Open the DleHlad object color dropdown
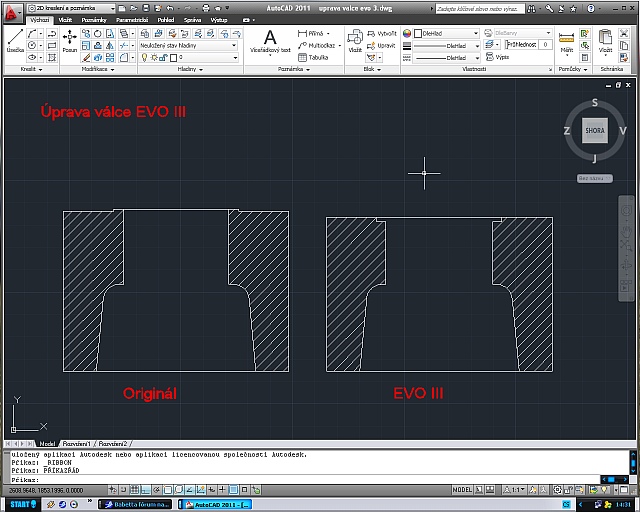 (x=446, y=33)
